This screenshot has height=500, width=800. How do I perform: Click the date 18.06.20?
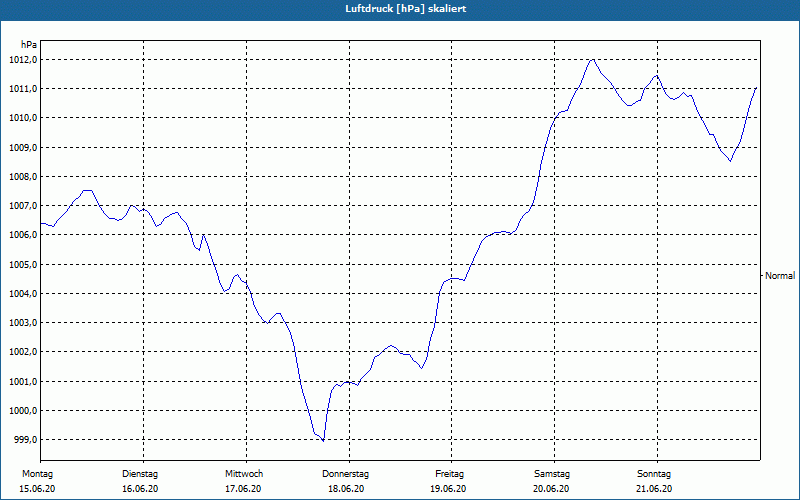click(346, 489)
